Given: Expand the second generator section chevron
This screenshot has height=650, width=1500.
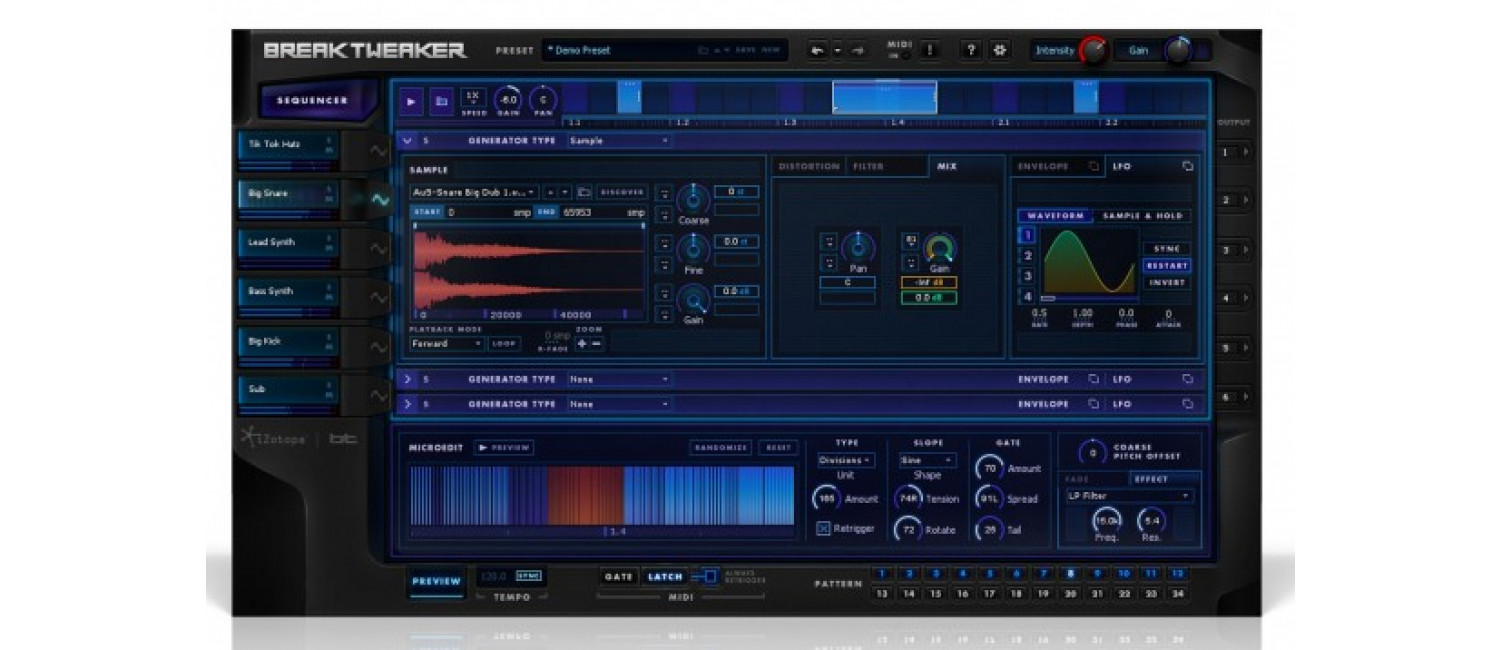Looking at the screenshot, I should click(407, 380).
